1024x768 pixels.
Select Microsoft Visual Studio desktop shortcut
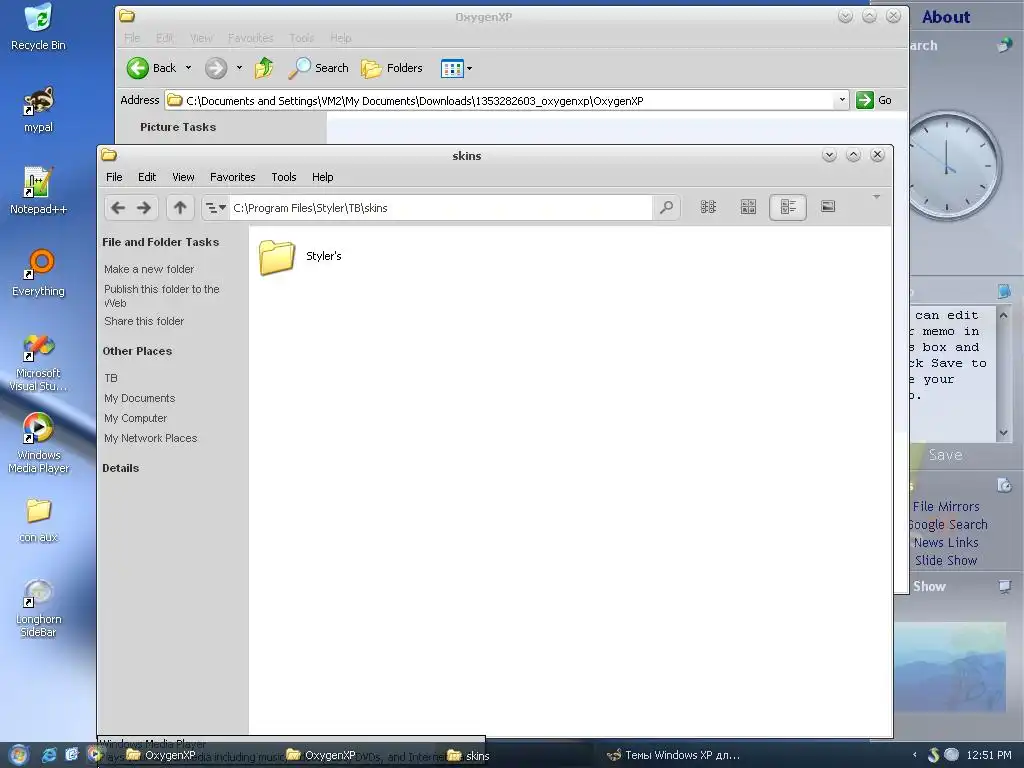point(38,362)
